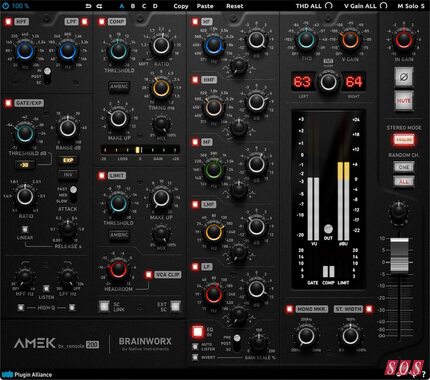Click the RANDOM CH. ALL button
Viewport: 430px width, 380px height.
coord(404,182)
